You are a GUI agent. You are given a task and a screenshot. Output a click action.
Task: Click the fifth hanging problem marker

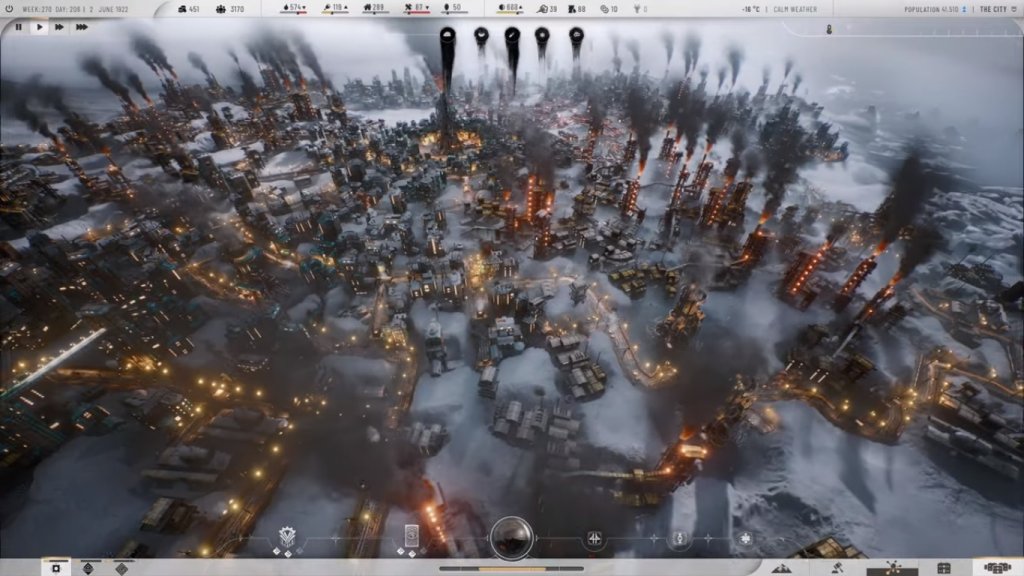(x=577, y=37)
